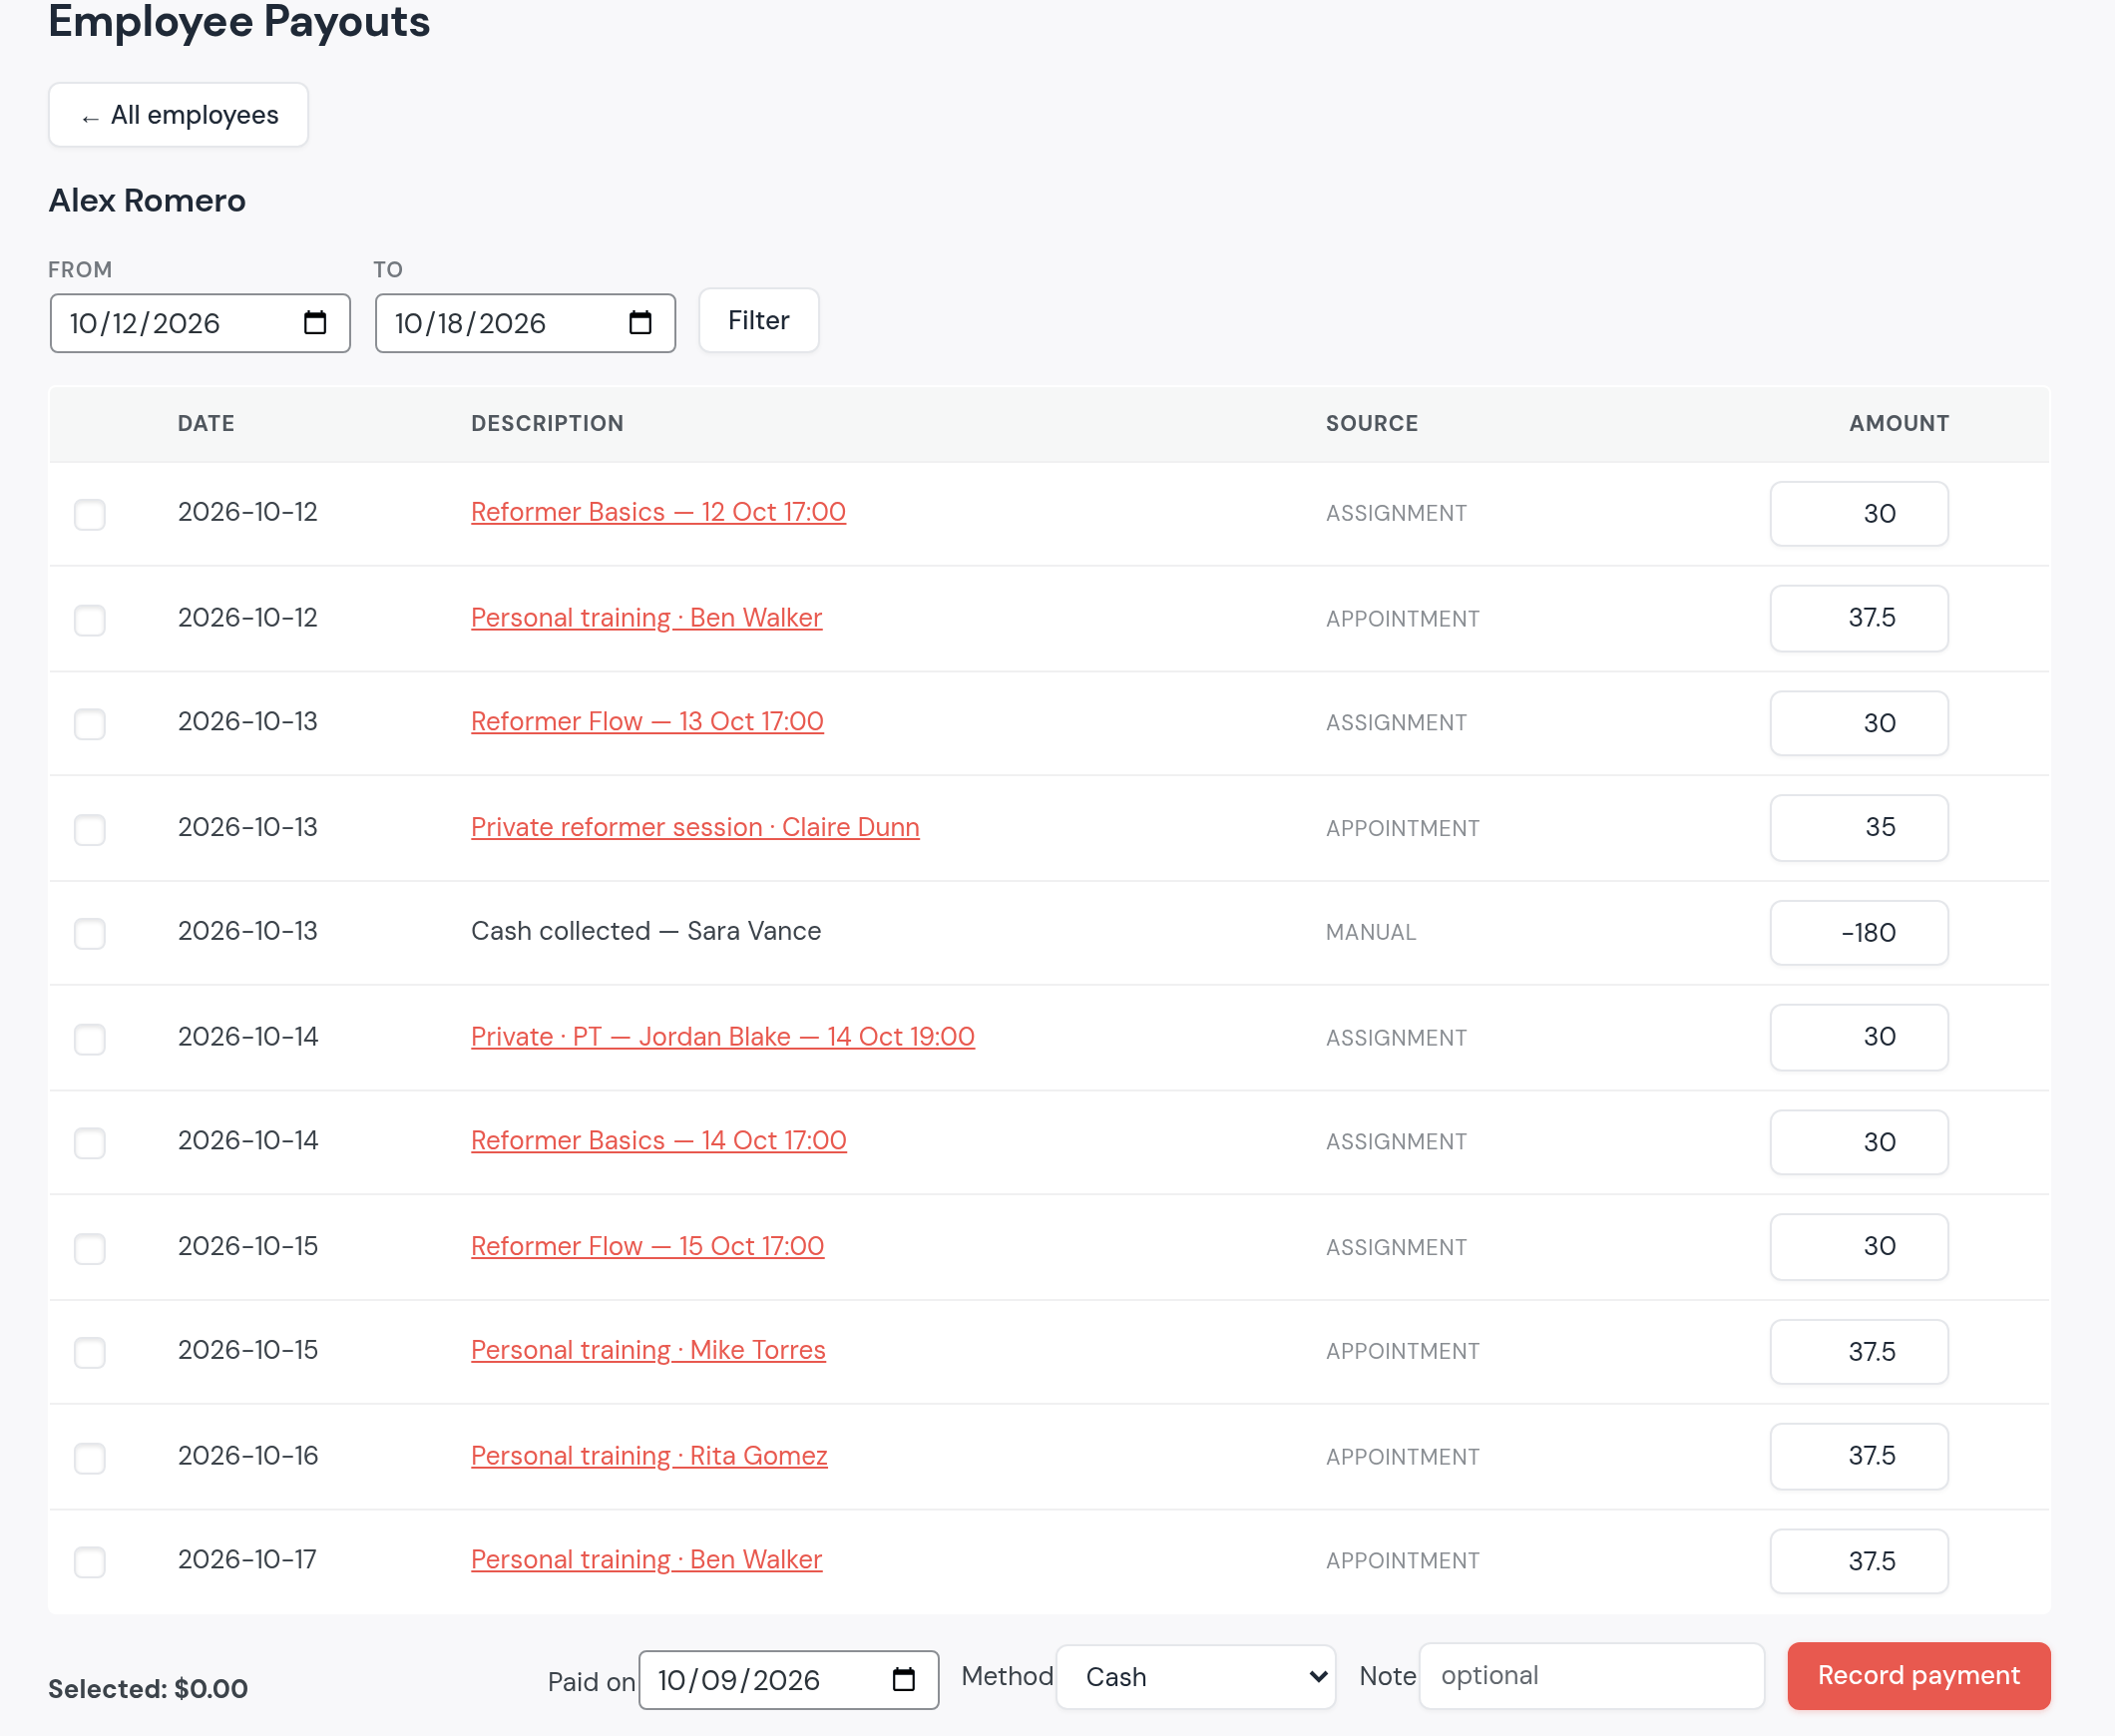This screenshot has height=1736, width=2115.
Task: Tick the Personal training Rita Gomez checkbox
Action: coord(90,1458)
